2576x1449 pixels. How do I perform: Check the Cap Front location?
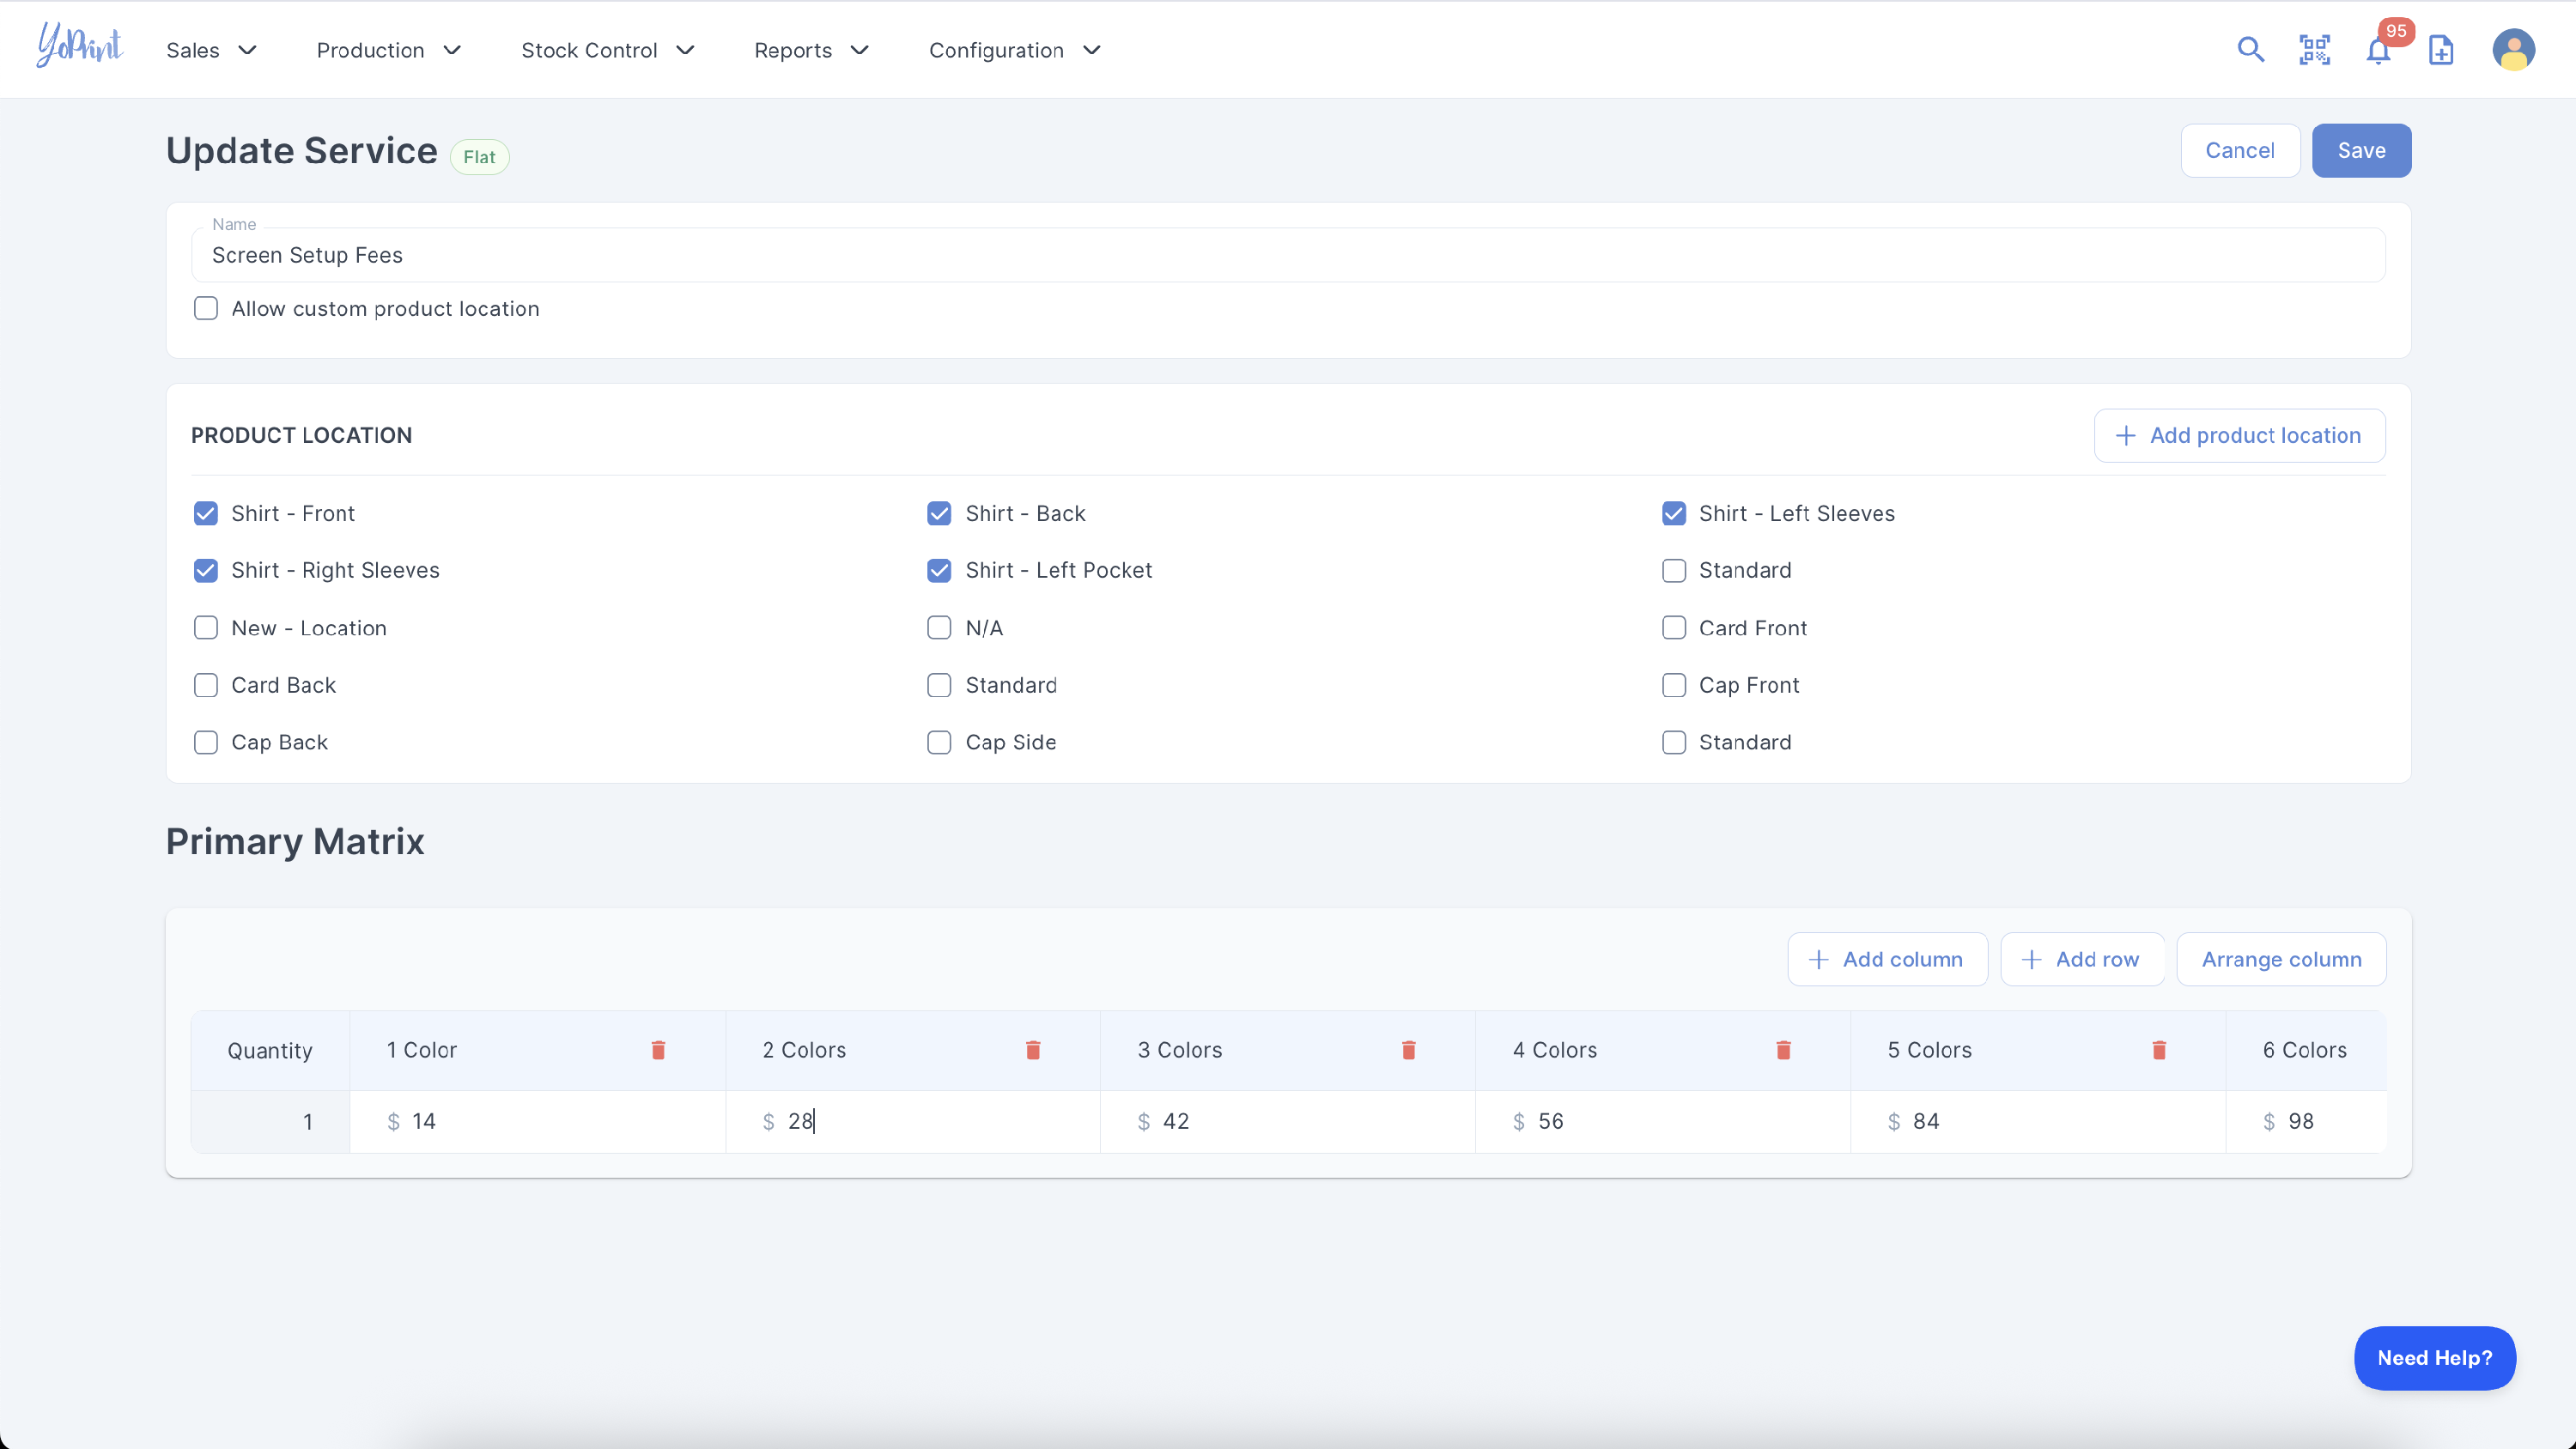click(1673, 685)
